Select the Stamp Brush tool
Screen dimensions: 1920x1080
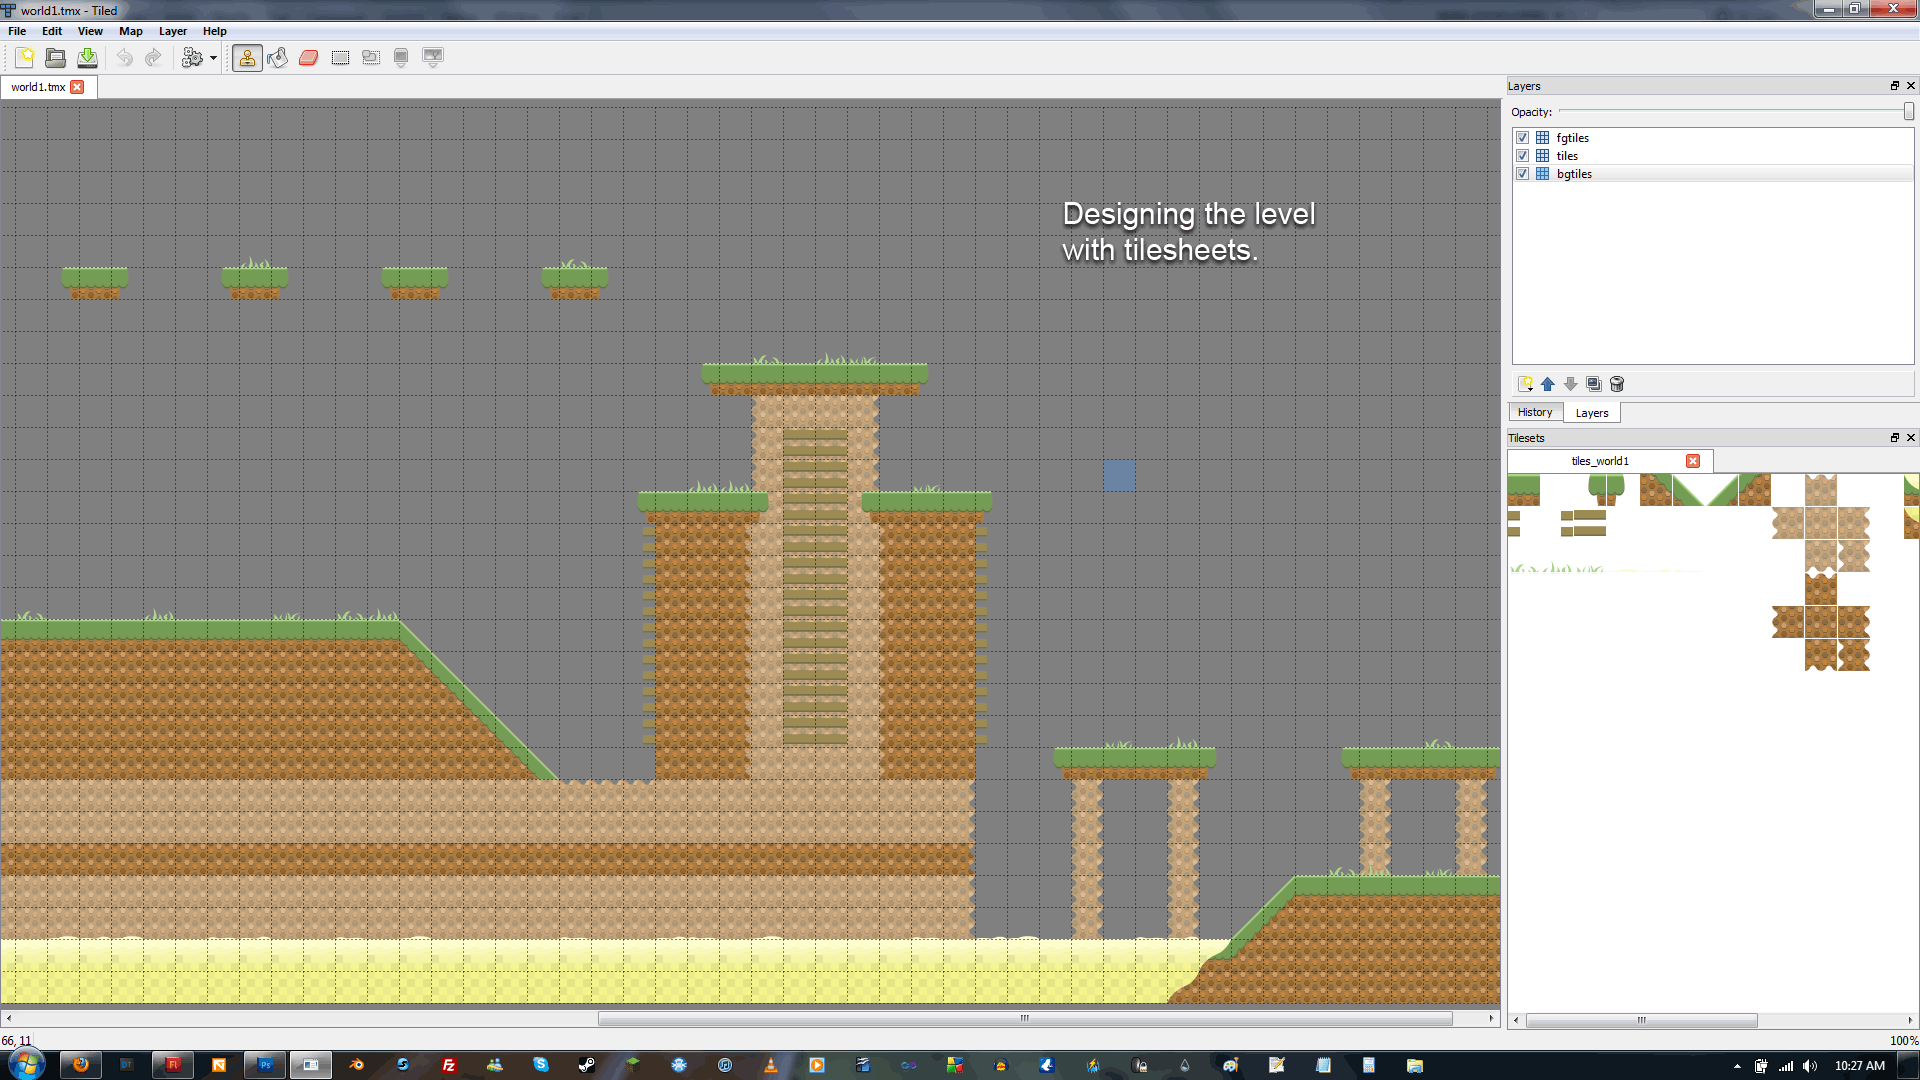(x=247, y=58)
